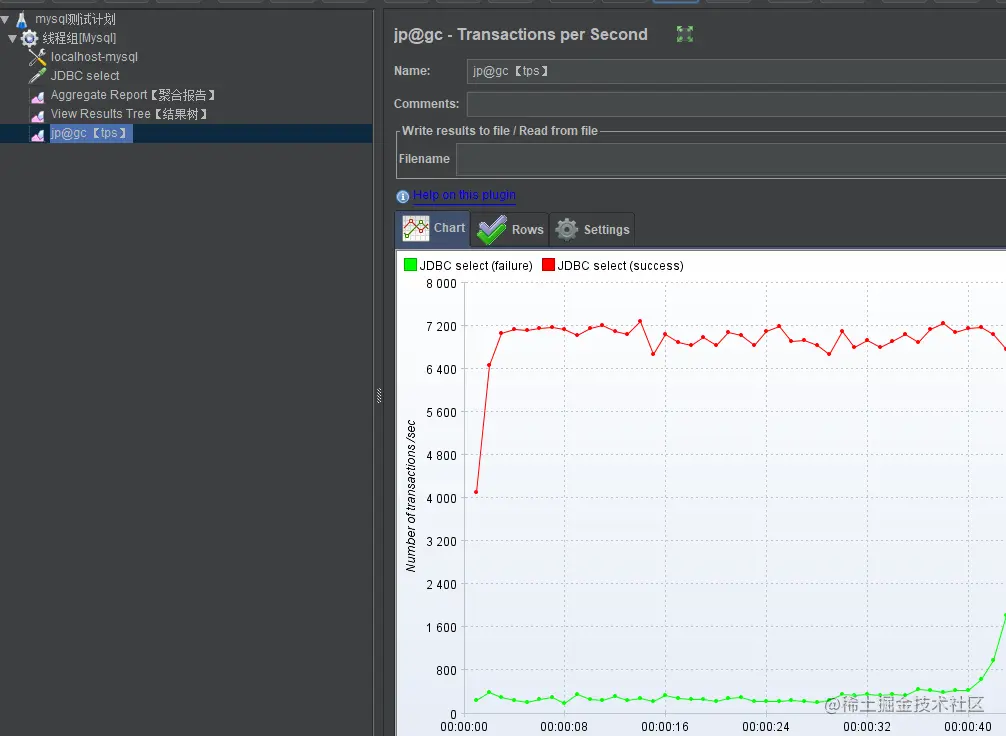
Task: Click the green expand icon beside the title
Action: tap(685, 34)
